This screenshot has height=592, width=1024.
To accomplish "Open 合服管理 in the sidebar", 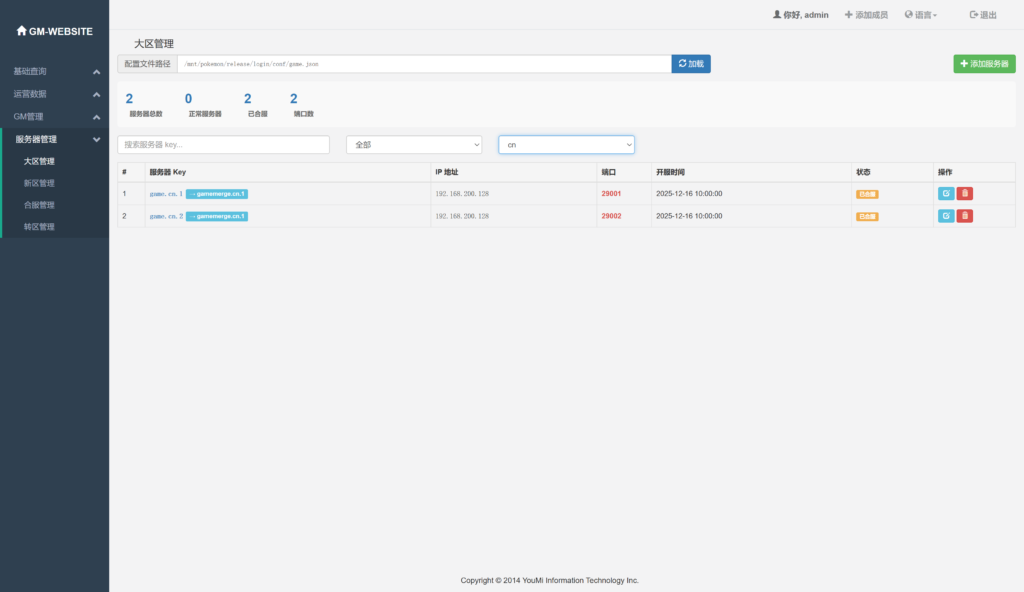I will pyautogui.click(x=39, y=205).
